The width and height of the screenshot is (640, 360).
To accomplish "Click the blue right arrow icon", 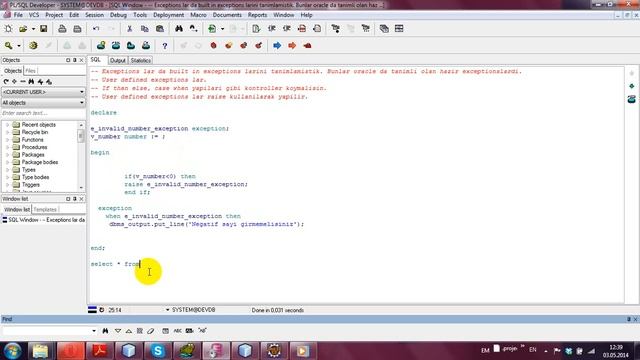I will (x=277, y=45).
